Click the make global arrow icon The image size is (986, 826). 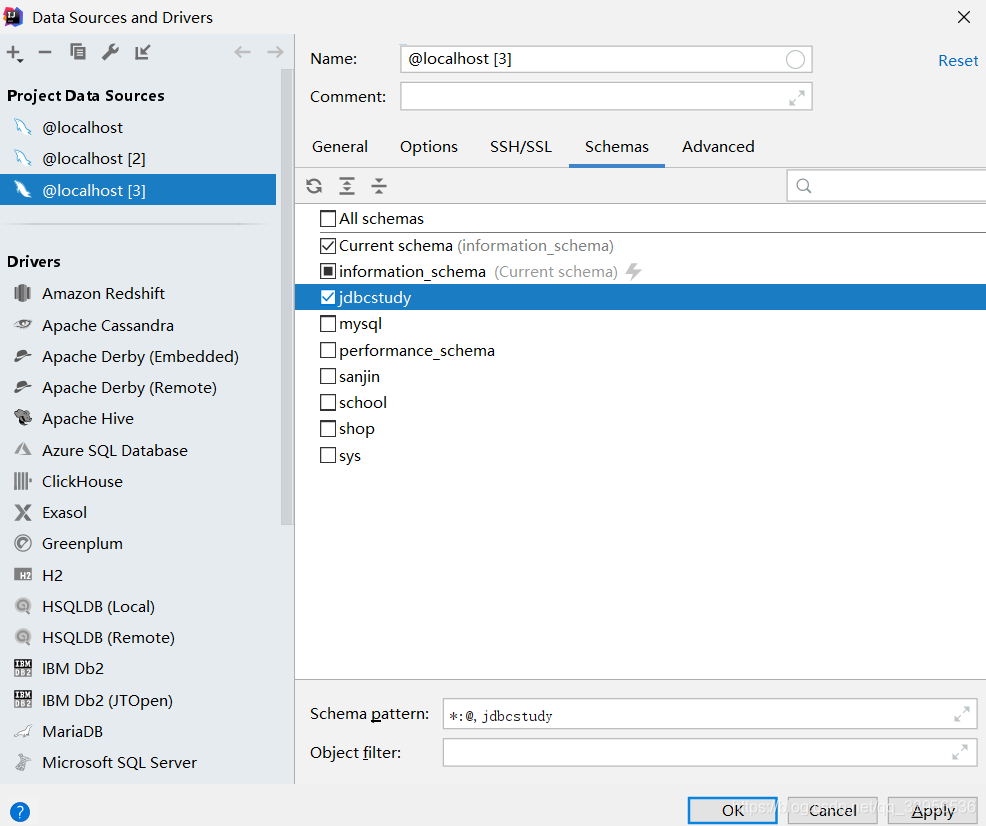143,52
